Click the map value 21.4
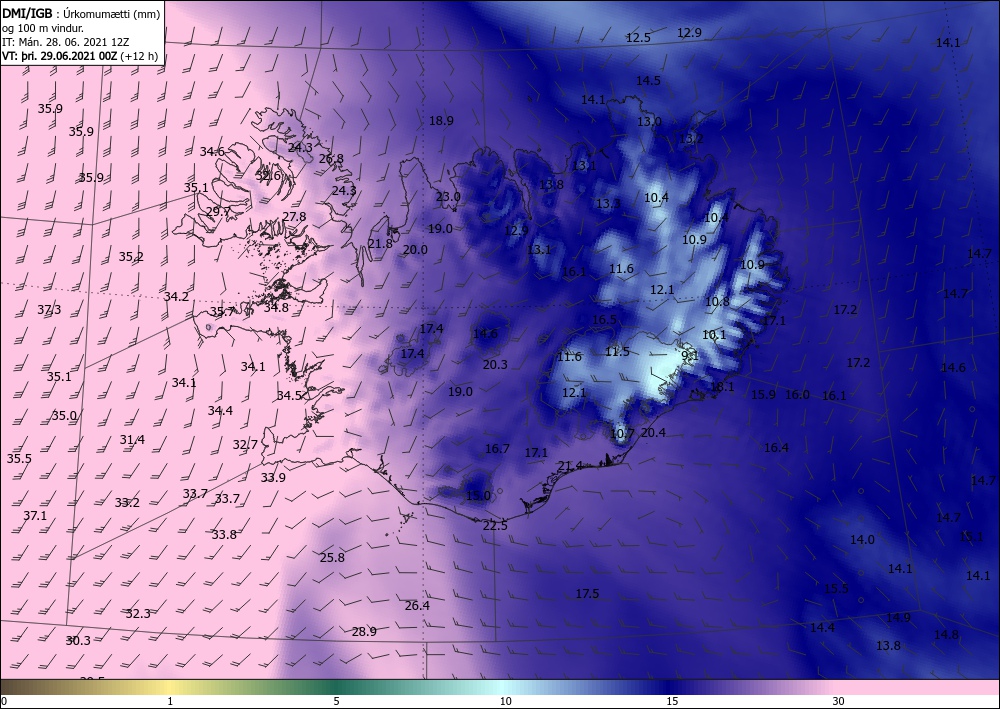 click(x=570, y=466)
